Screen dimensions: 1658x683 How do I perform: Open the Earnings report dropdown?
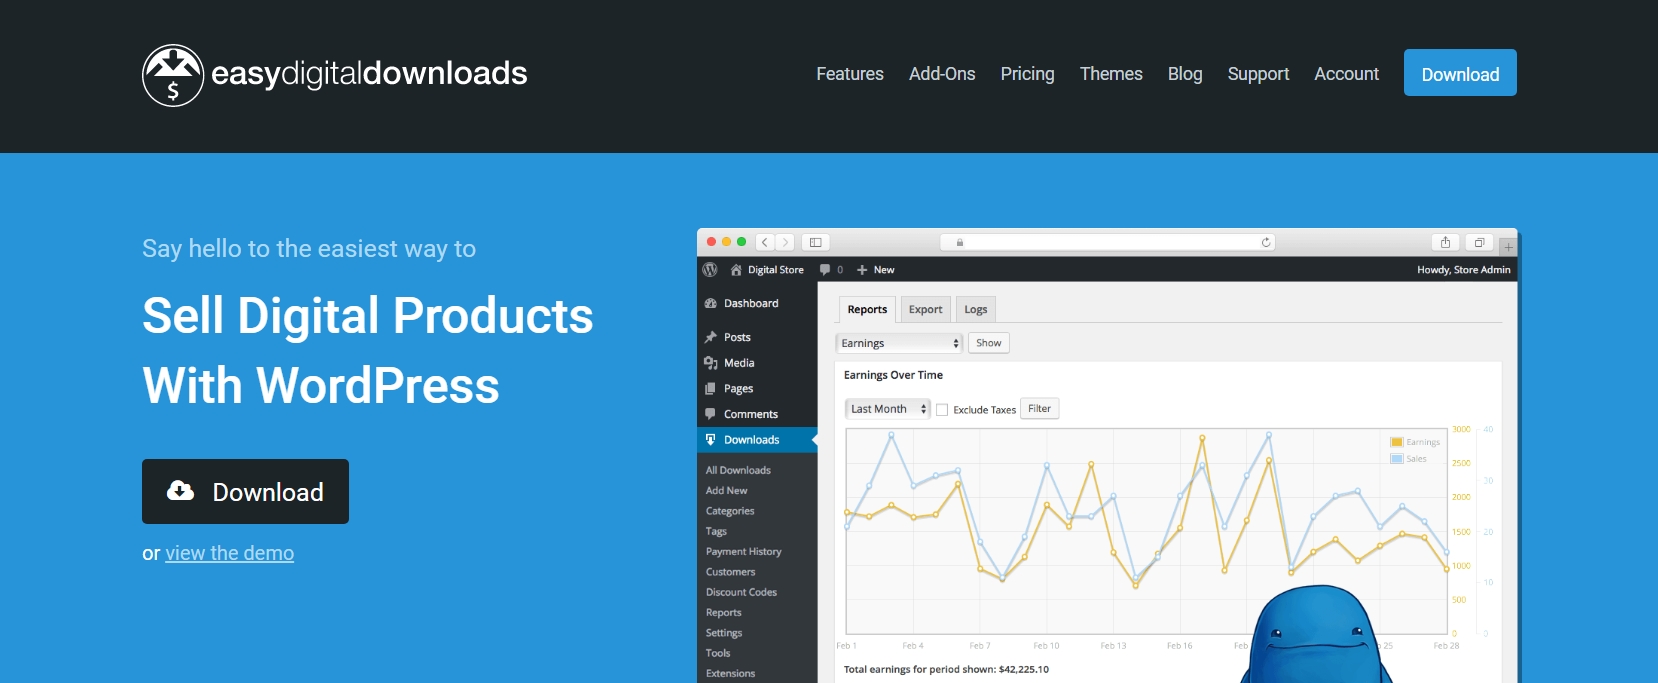point(899,343)
